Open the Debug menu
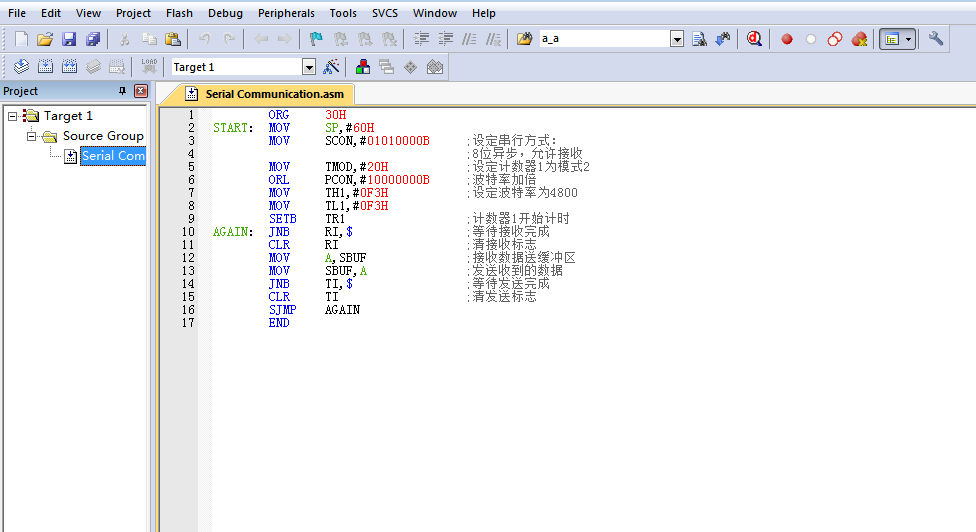This screenshot has height=532, width=976. point(225,13)
